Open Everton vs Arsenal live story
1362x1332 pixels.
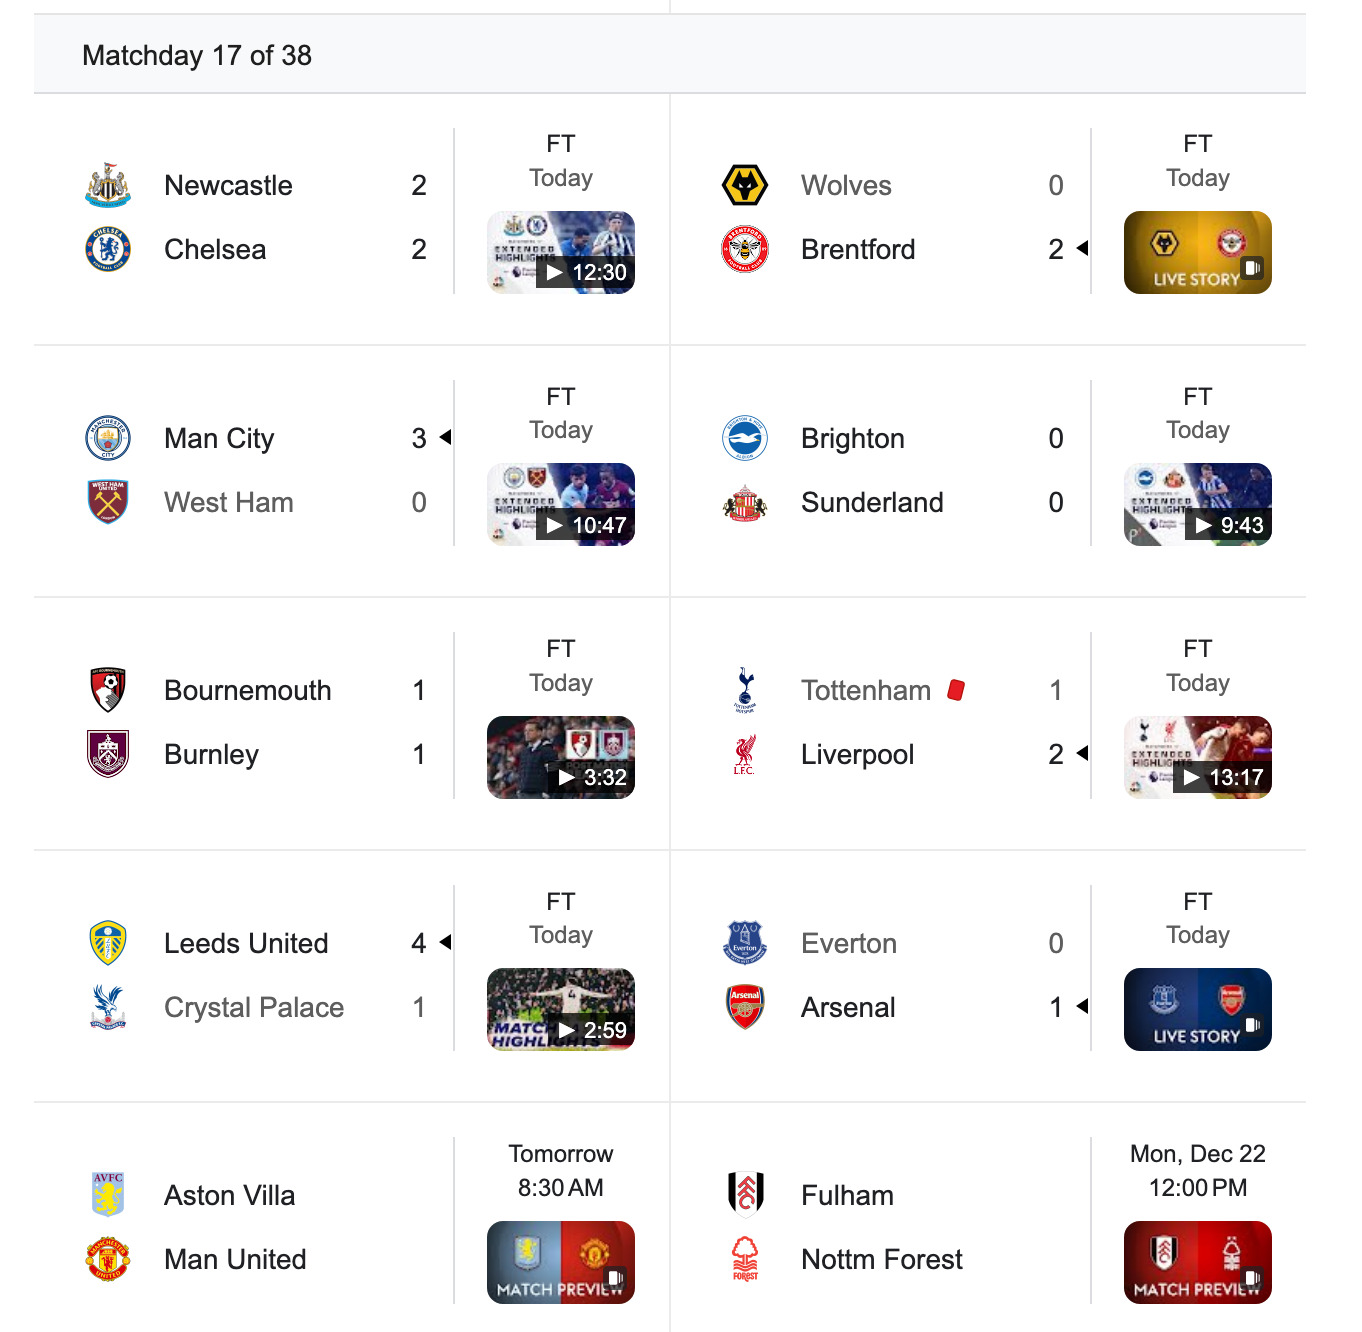(1197, 1009)
